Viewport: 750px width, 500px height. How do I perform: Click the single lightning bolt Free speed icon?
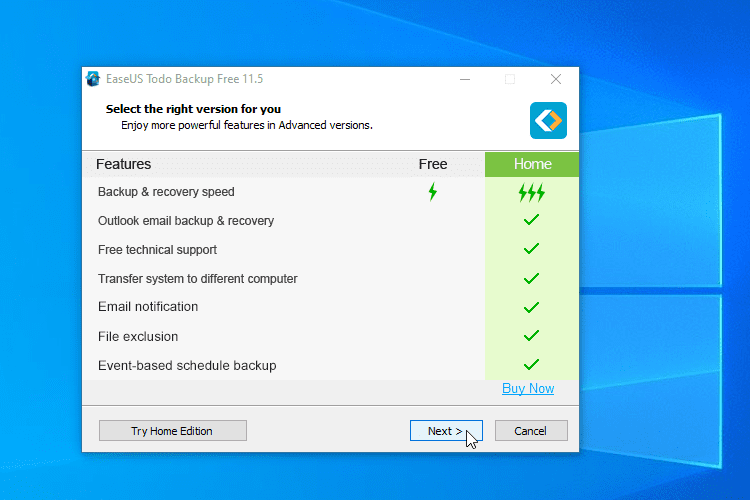(432, 192)
